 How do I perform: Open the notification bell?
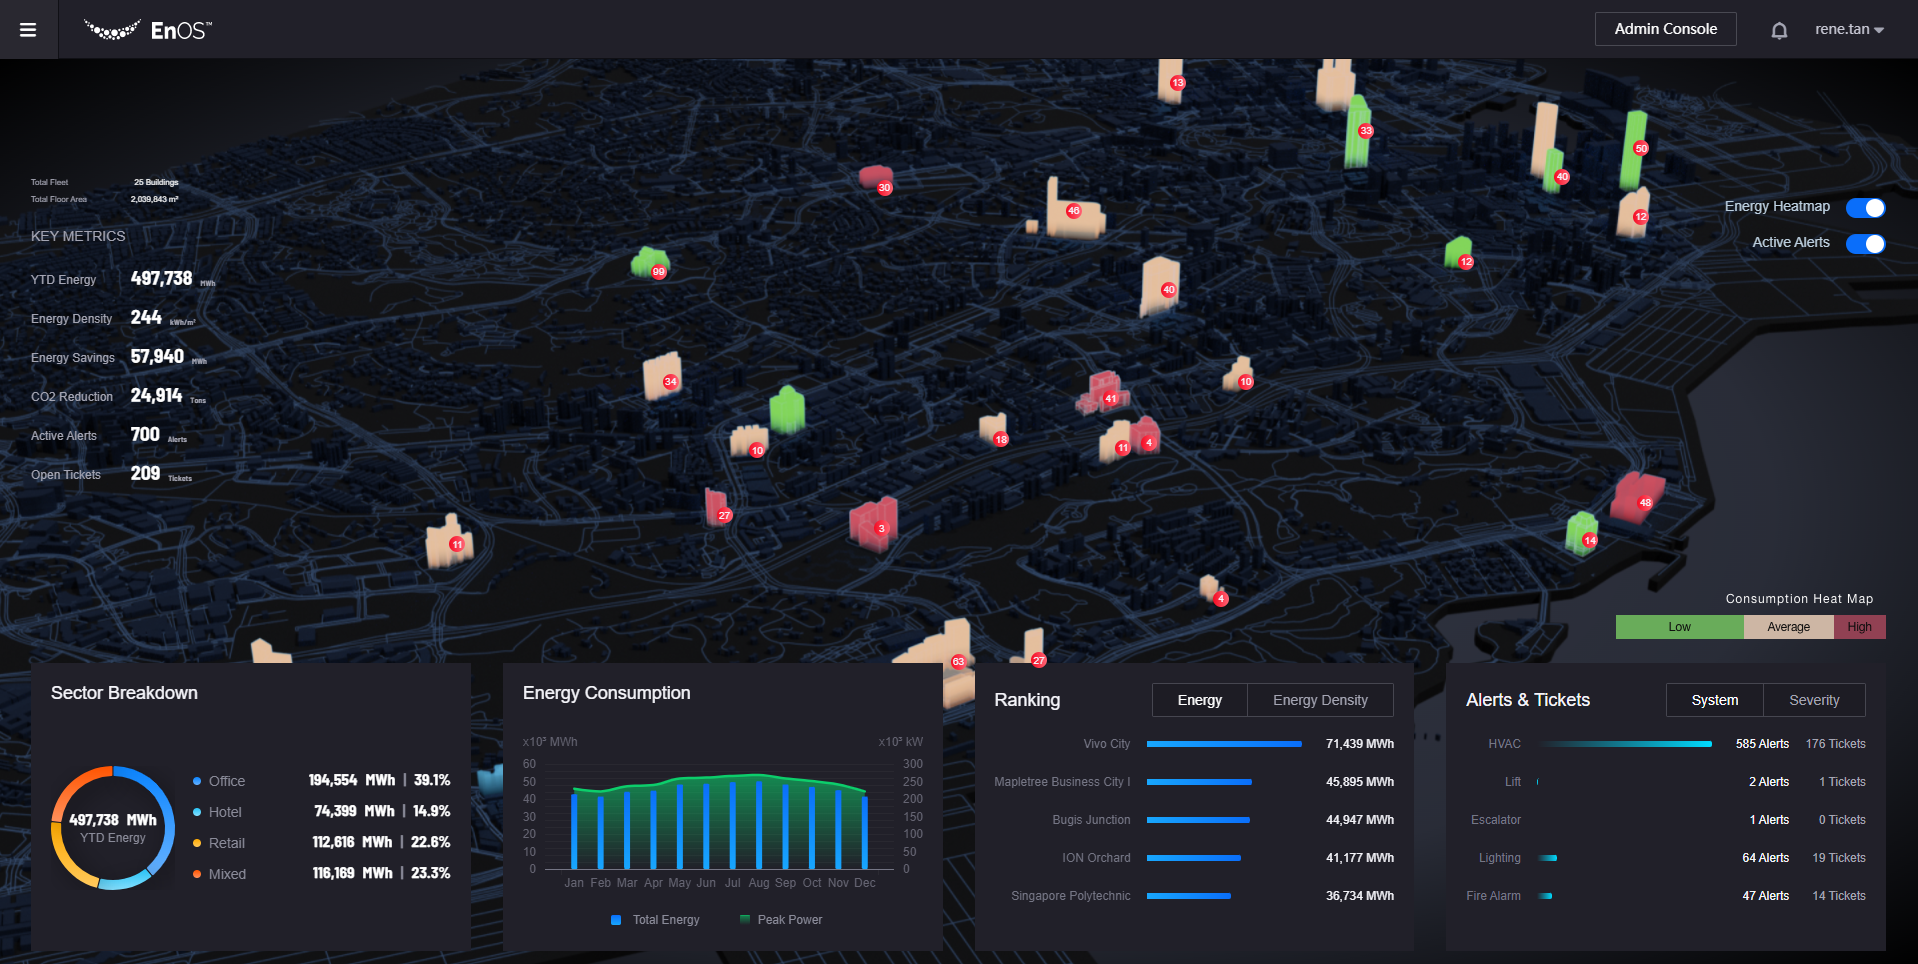[1779, 30]
